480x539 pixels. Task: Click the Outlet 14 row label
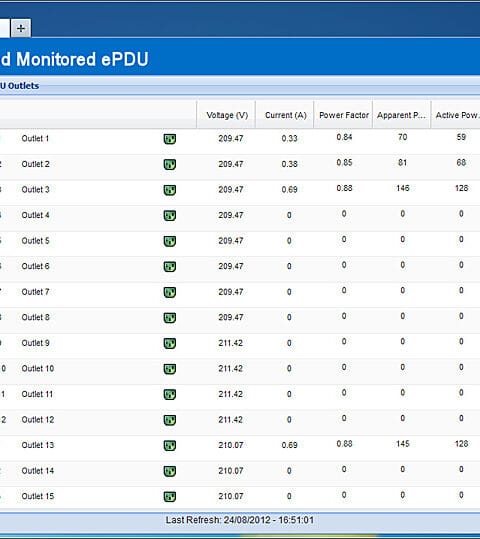tap(38, 471)
